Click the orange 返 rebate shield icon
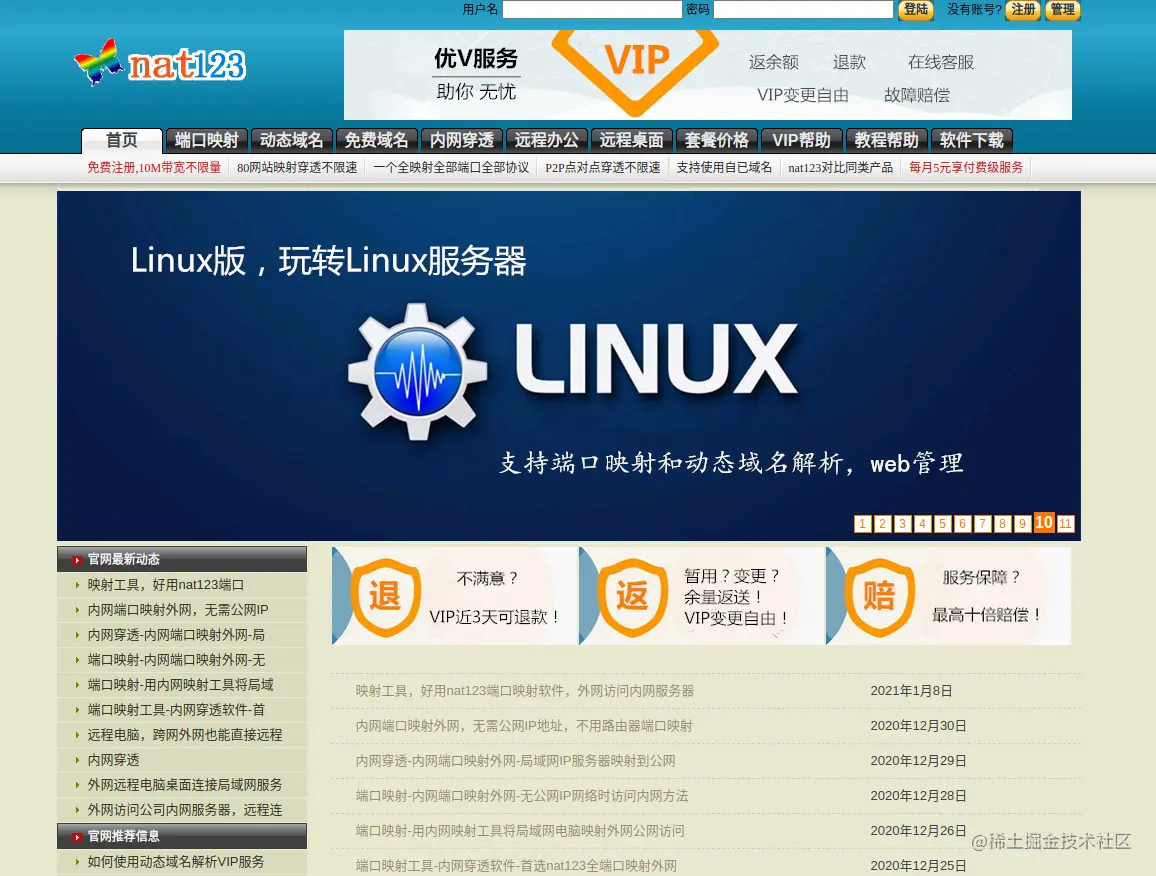 [632, 597]
